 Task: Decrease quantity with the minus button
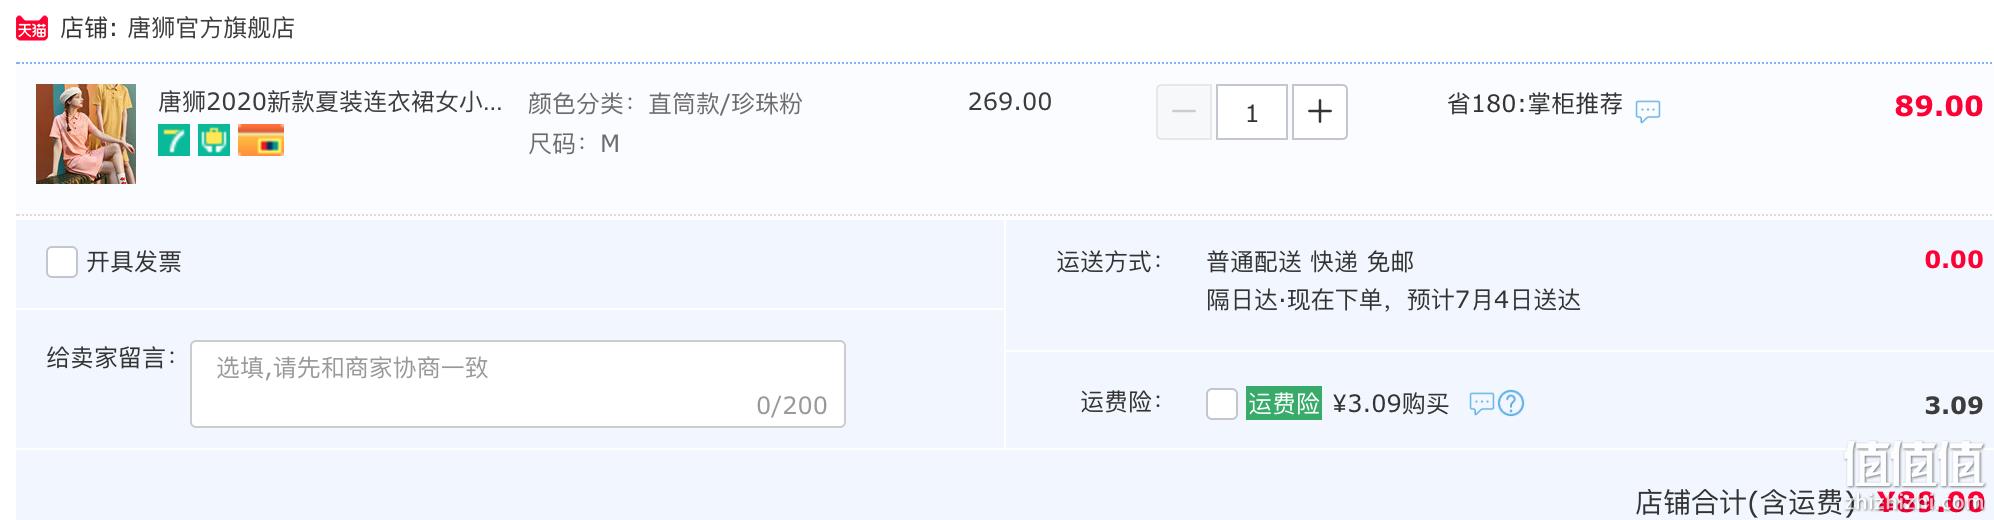pos(1184,112)
